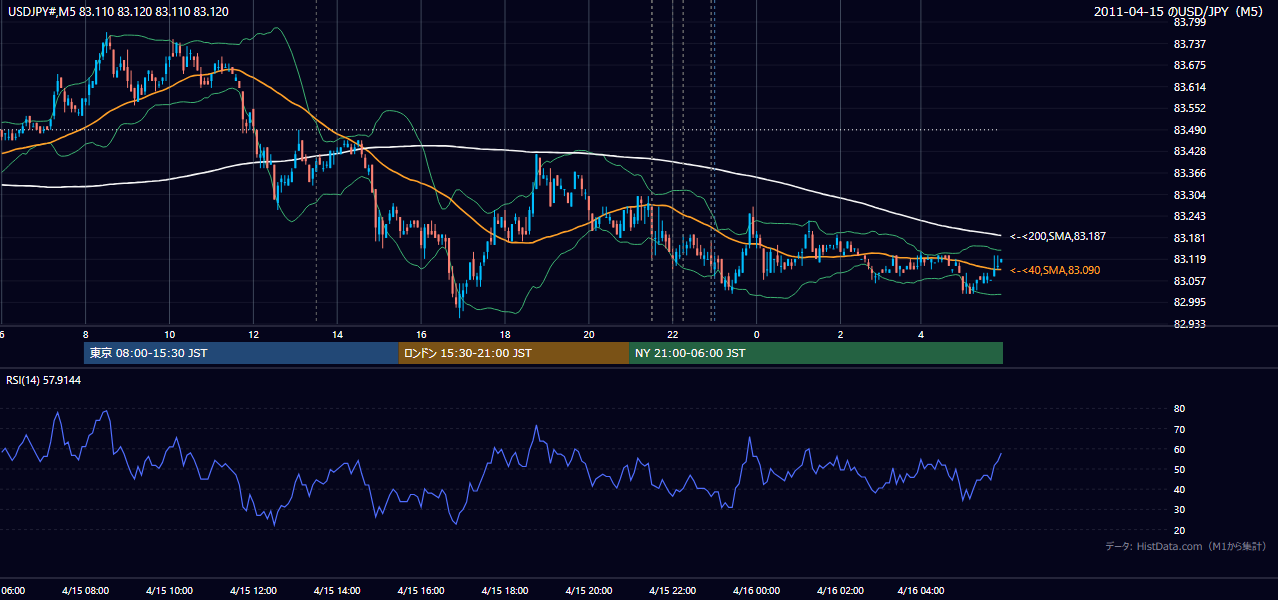This screenshot has width=1278, height=600.
Task: Select the 200 SMA label reading 83.187
Action: (x=1059, y=236)
